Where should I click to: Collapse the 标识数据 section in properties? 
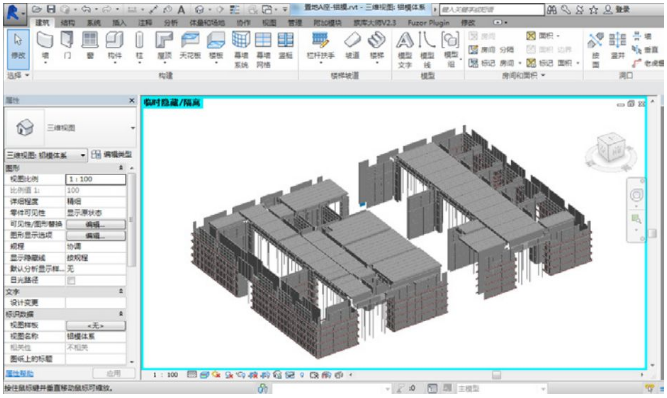pos(121,314)
